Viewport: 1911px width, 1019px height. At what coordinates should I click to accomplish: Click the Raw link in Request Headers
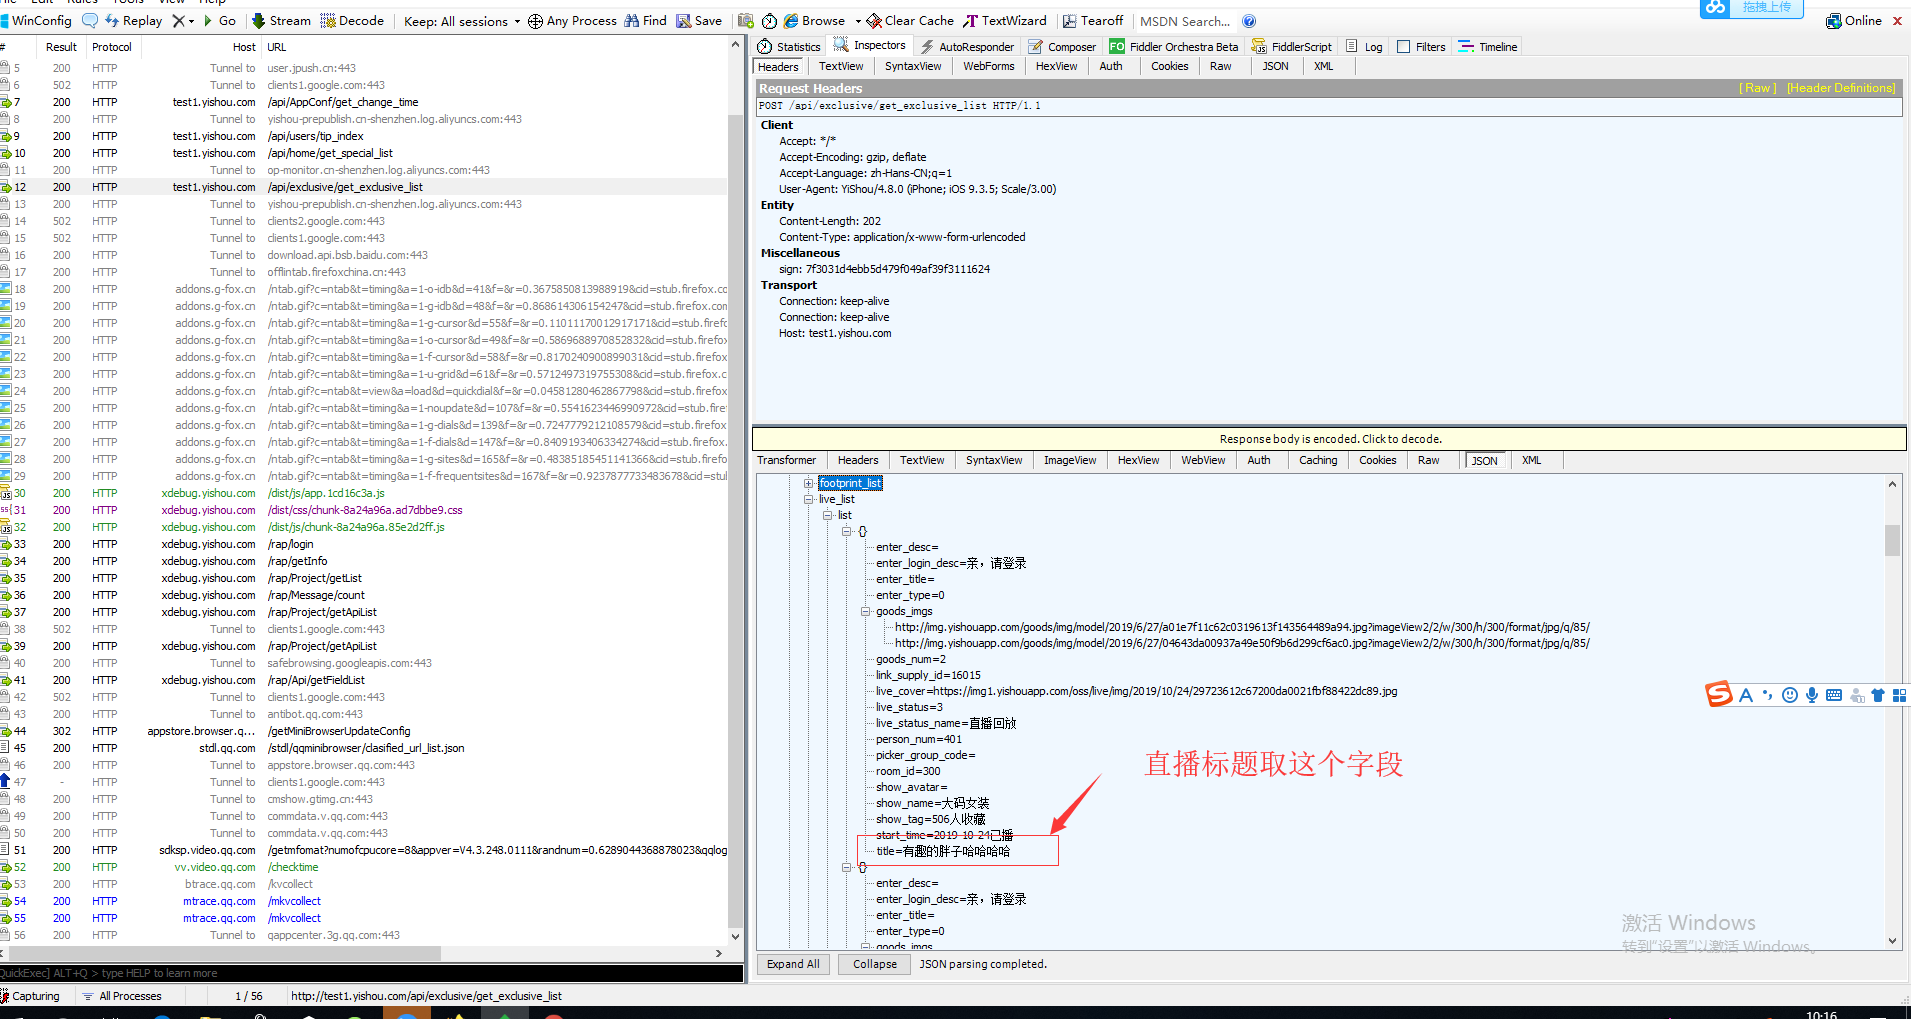[x=1758, y=88]
